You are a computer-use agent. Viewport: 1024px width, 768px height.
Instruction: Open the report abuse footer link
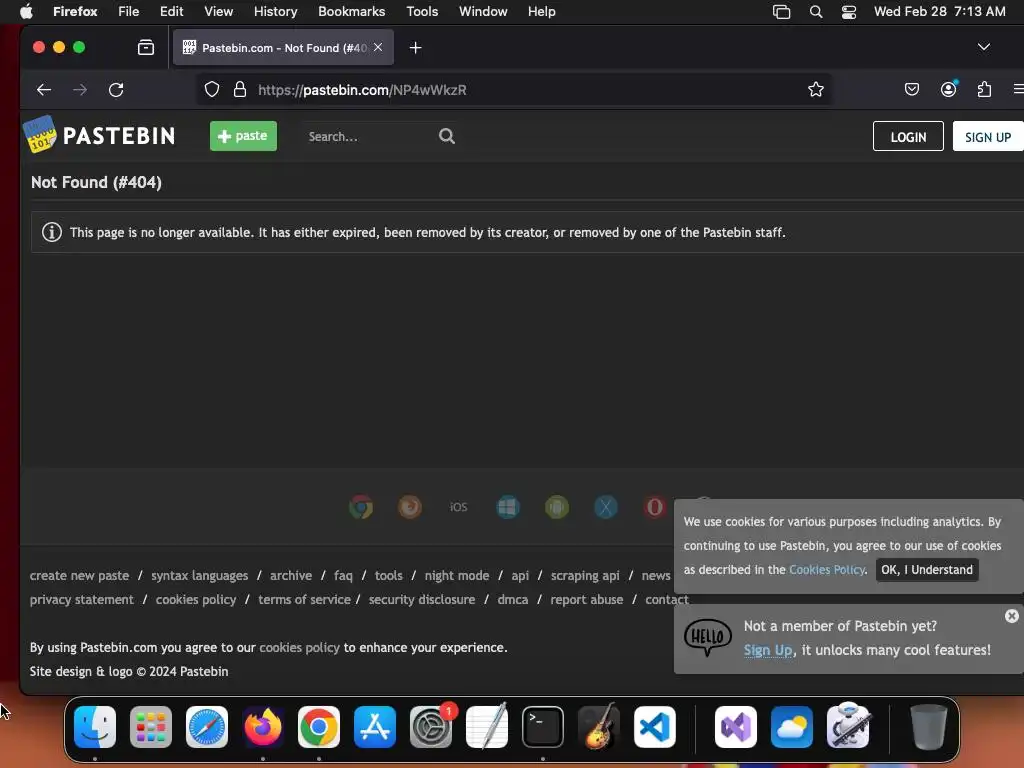[x=586, y=600]
